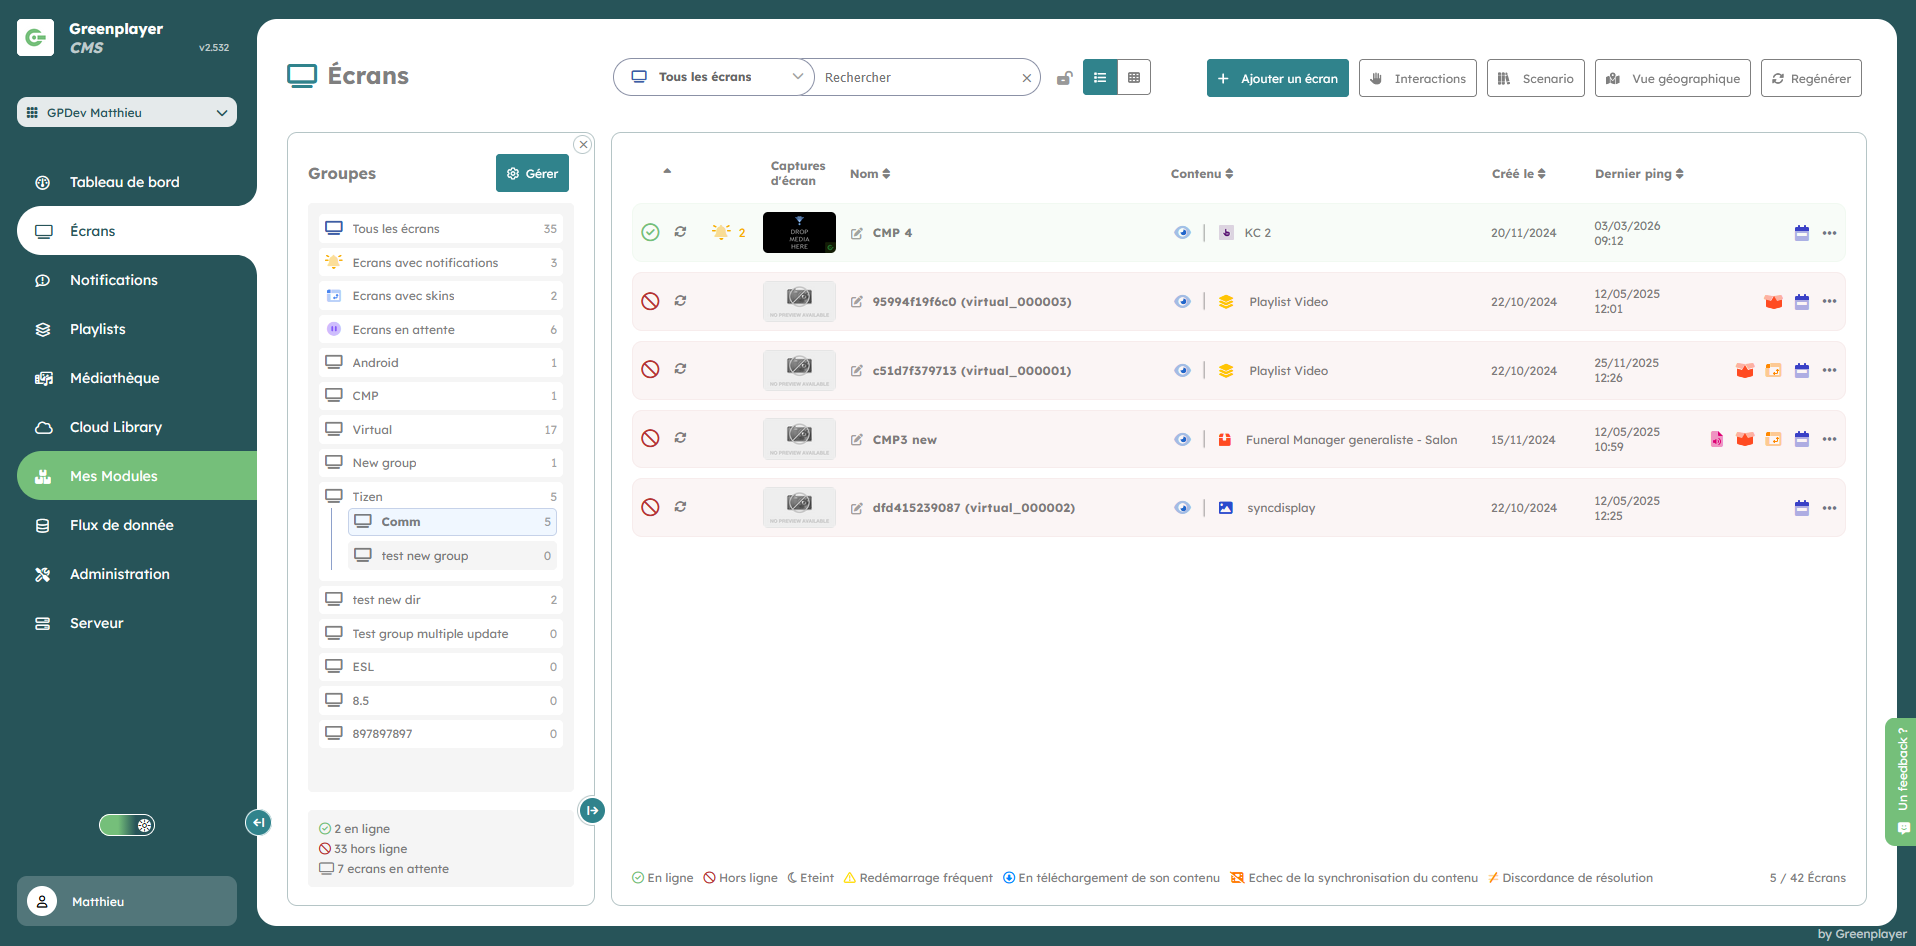The width and height of the screenshot is (1916, 946).
Task: Go to Médiathèque in the sidebar
Action: tap(114, 378)
